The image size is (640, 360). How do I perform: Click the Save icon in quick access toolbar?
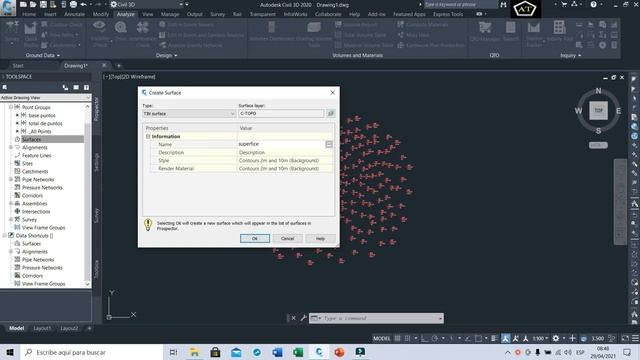click(43, 4)
